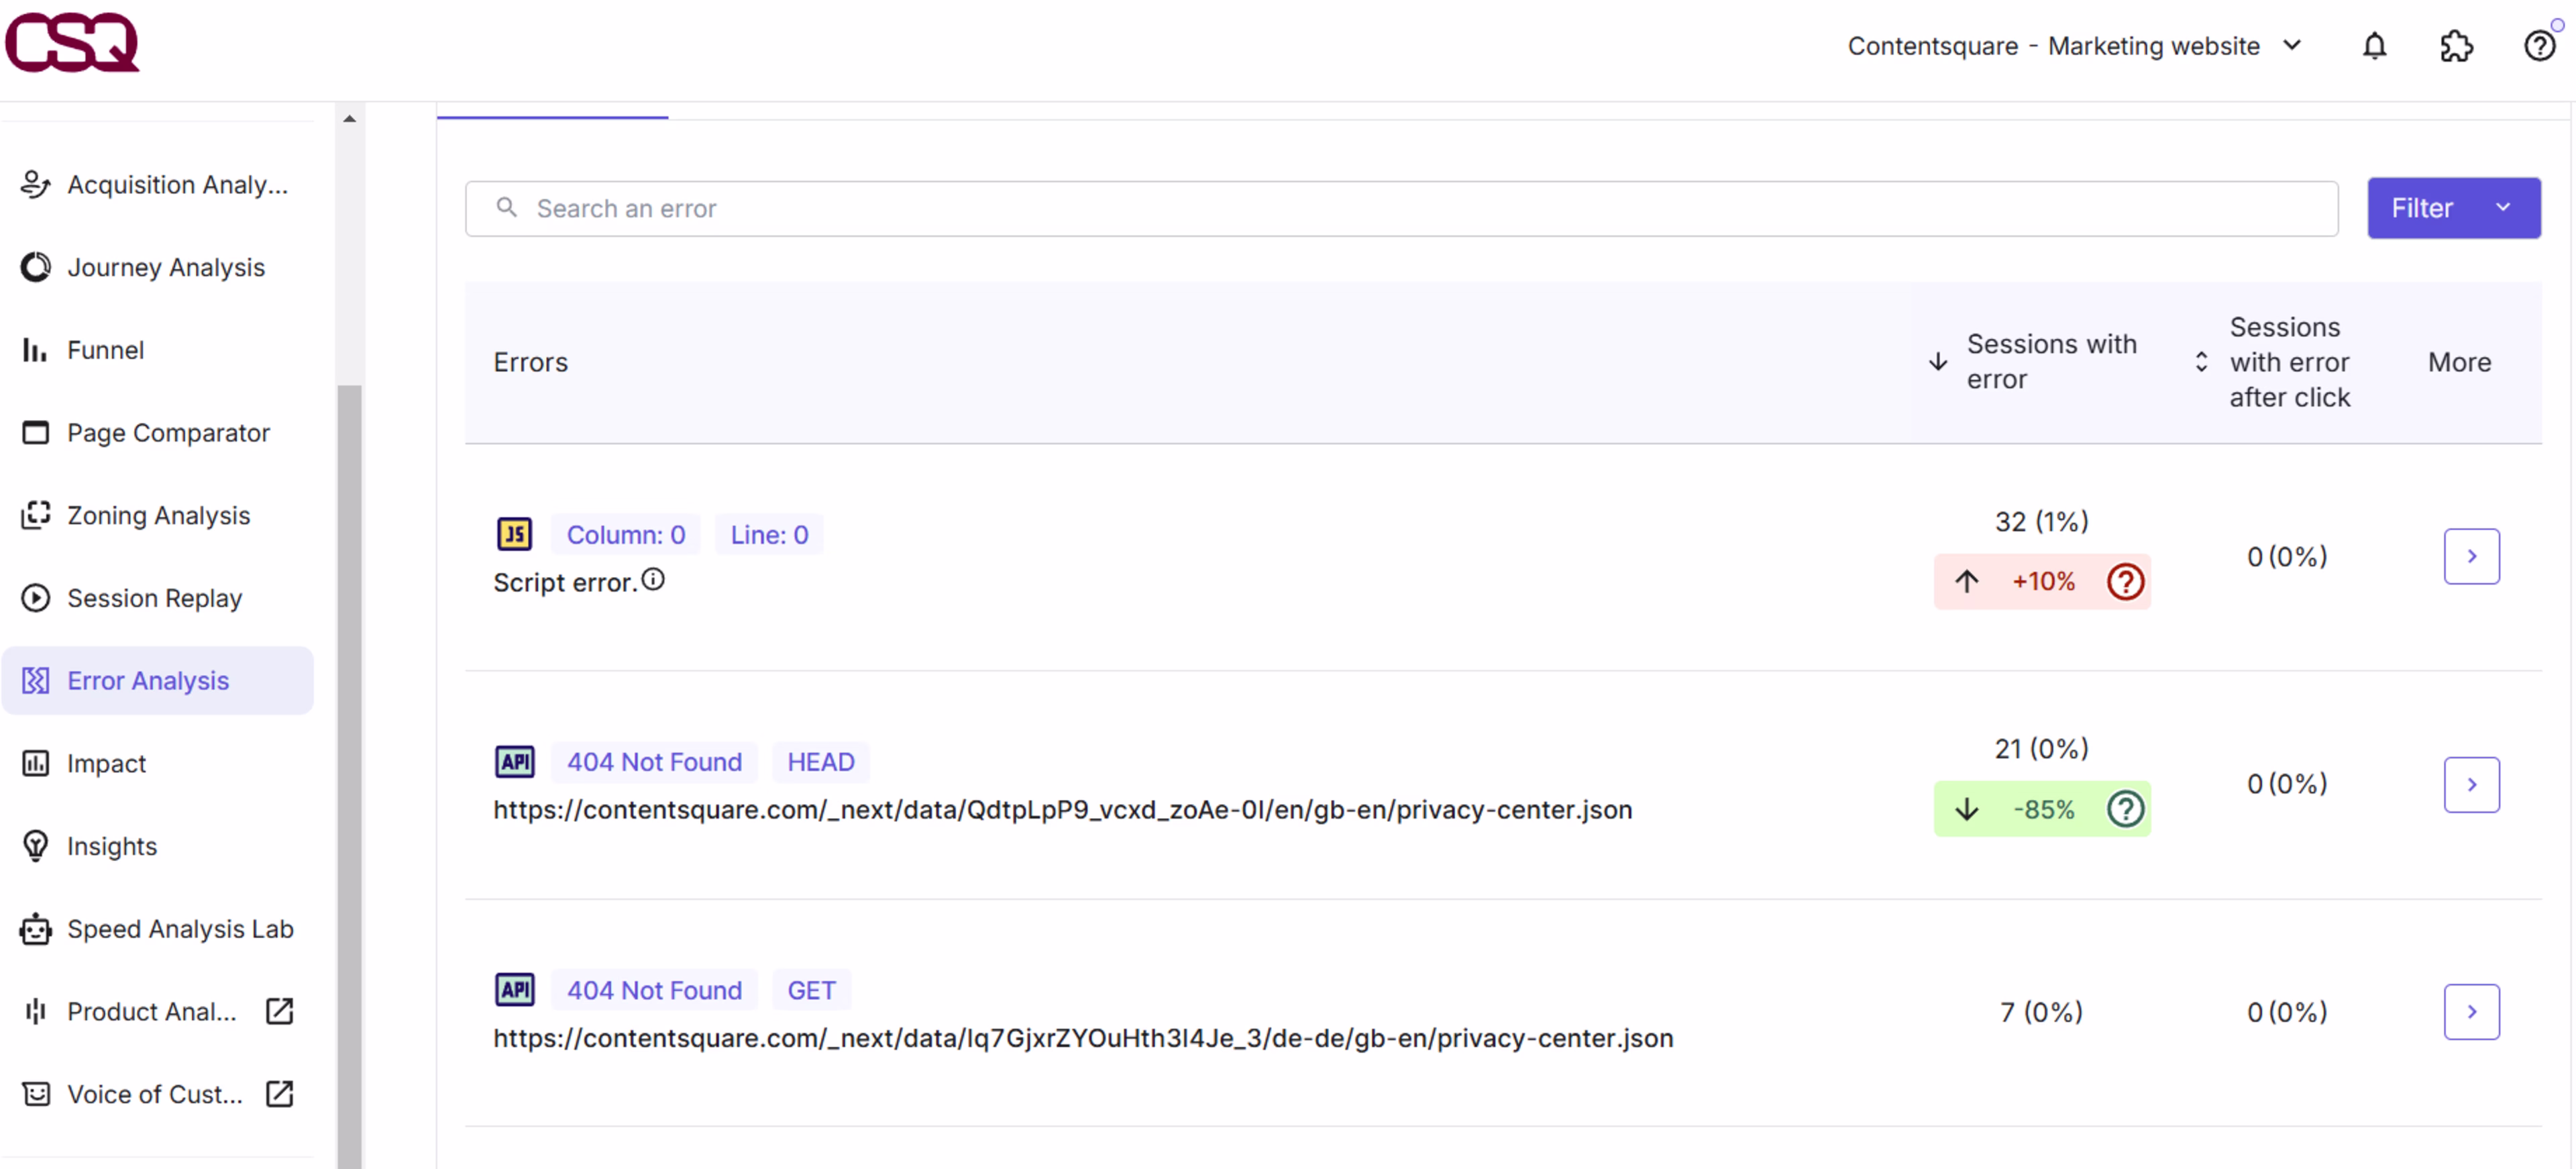Open Session Replay from the sidebar
Viewport: 2576px width, 1169px height.
click(x=154, y=598)
